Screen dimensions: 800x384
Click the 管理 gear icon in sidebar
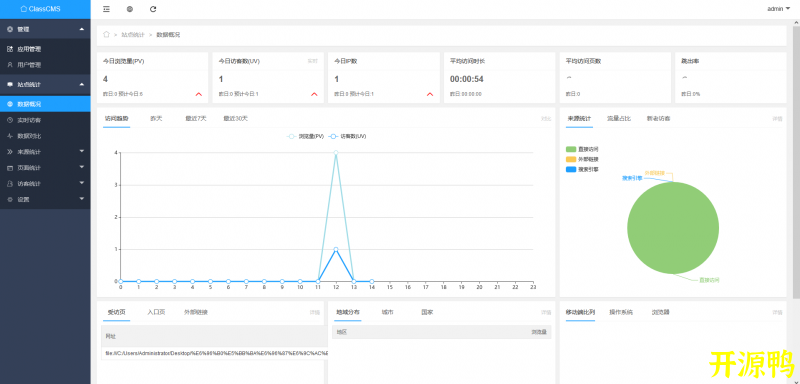[10, 29]
